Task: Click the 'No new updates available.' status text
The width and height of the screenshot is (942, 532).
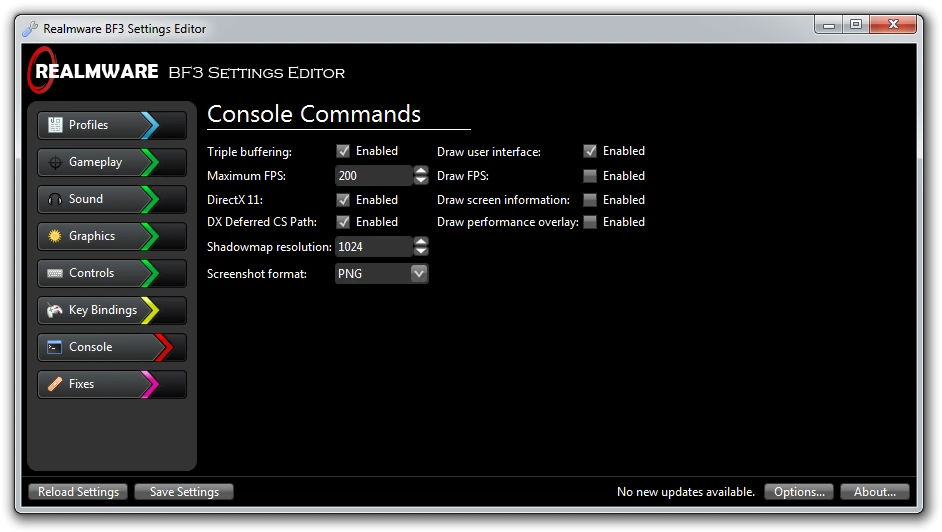Action: [685, 492]
